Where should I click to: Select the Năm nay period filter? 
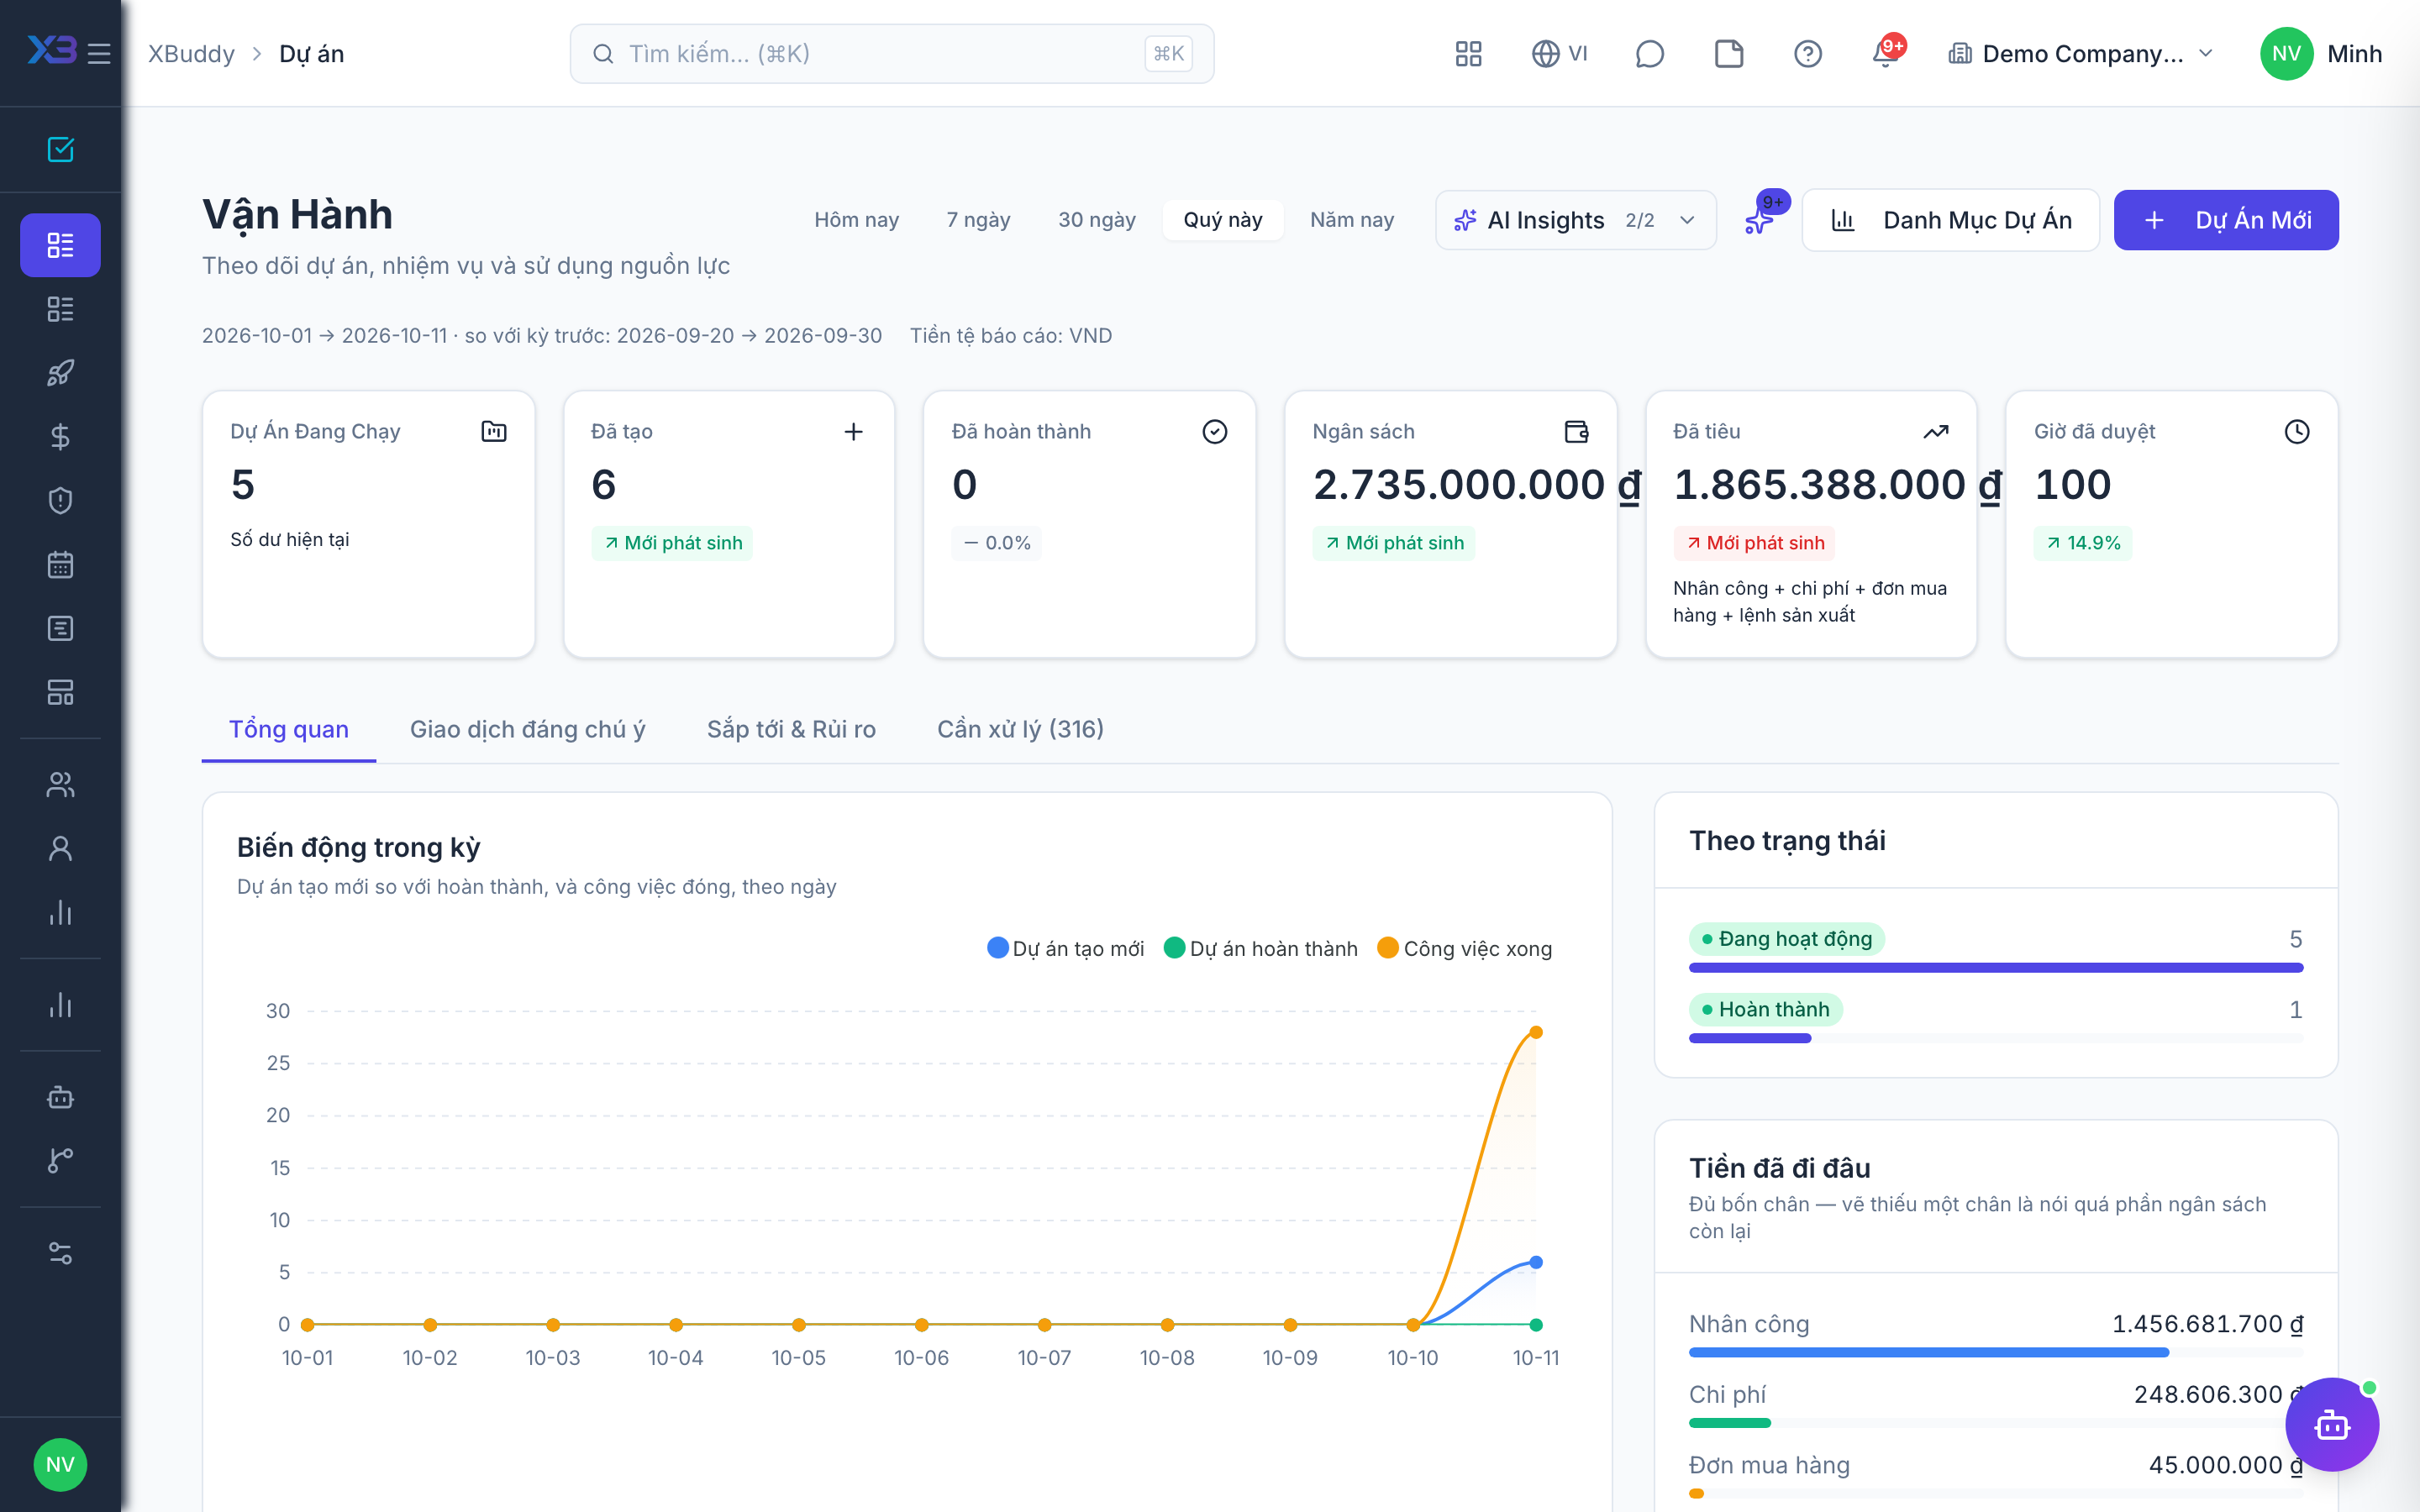tap(1352, 220)
